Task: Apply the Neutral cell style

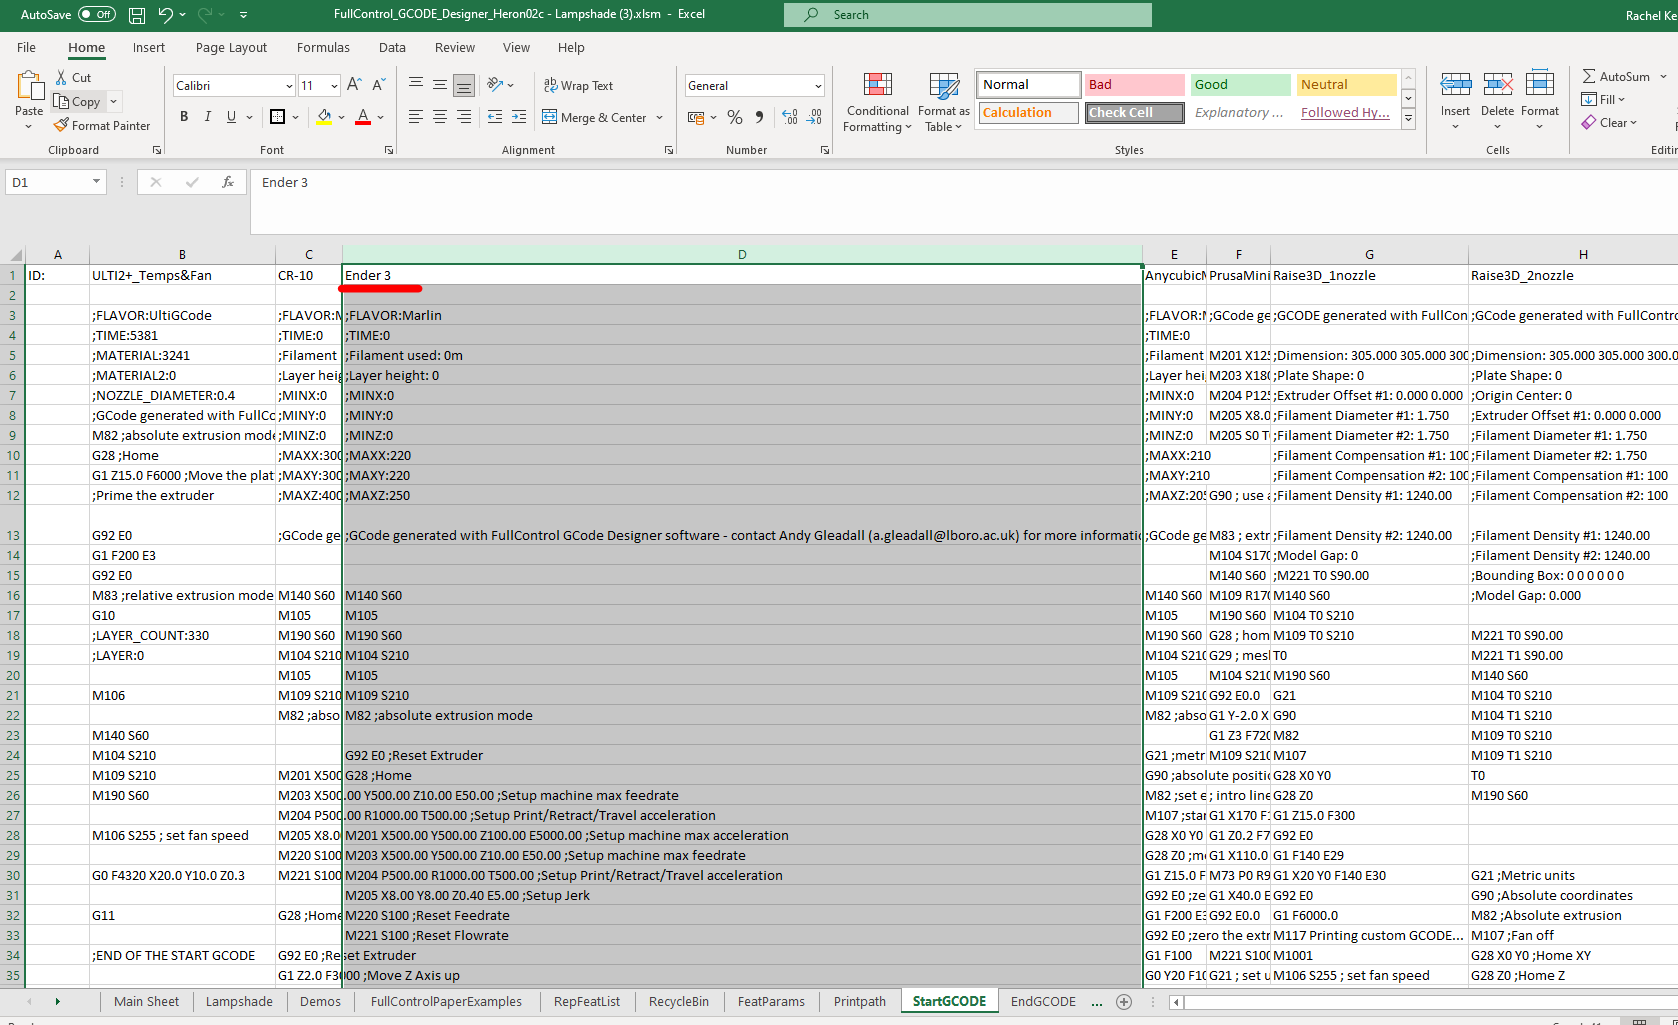Action: click(1346, 85)
